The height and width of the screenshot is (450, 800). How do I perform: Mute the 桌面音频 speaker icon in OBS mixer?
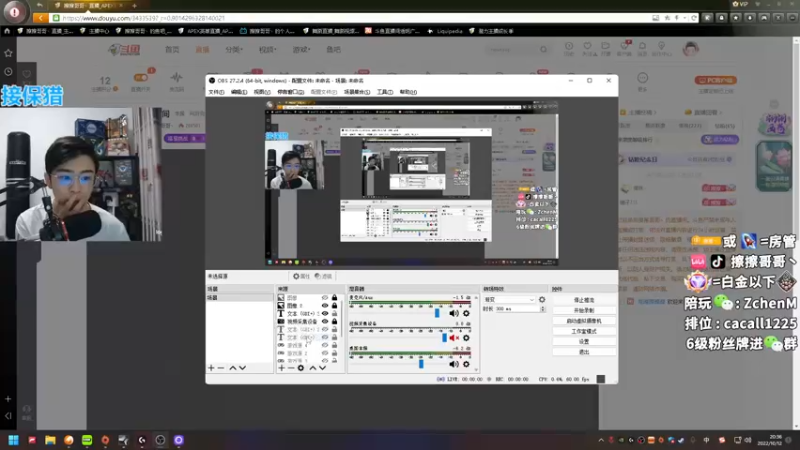(x=453, y=364)
